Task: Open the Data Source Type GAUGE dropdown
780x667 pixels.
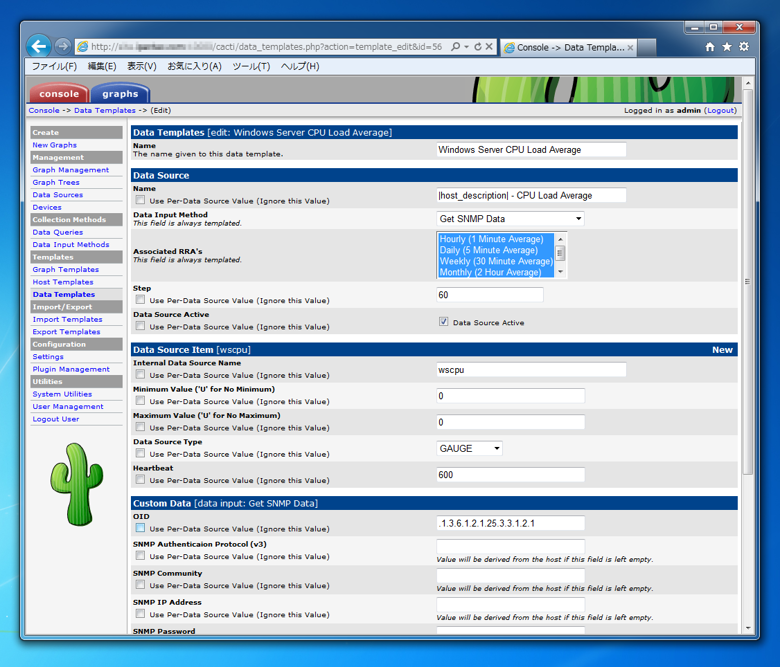Action: [469, 449]
